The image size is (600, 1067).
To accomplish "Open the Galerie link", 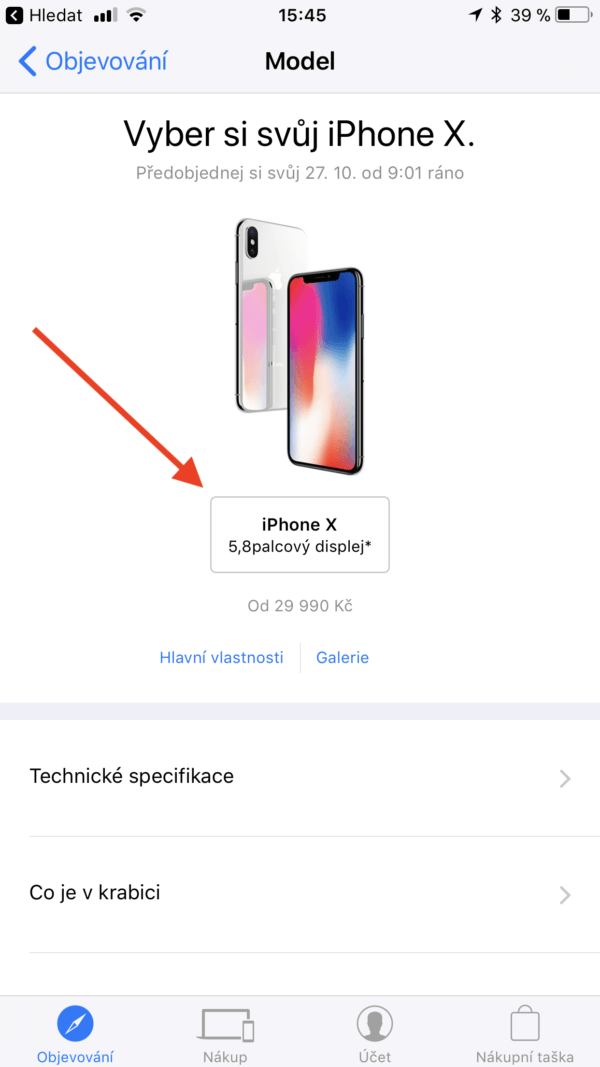I will 342,657.
